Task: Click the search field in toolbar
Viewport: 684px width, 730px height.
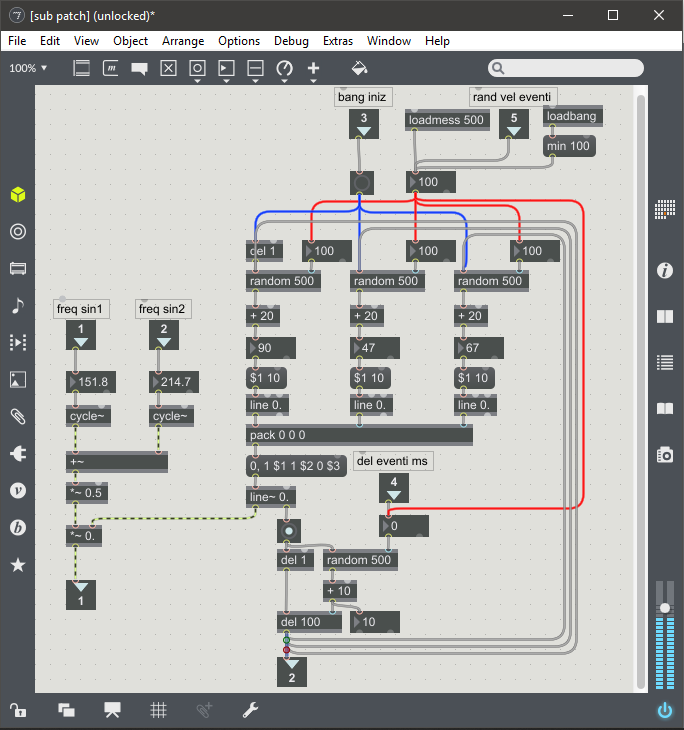Action: coord(566,68)
